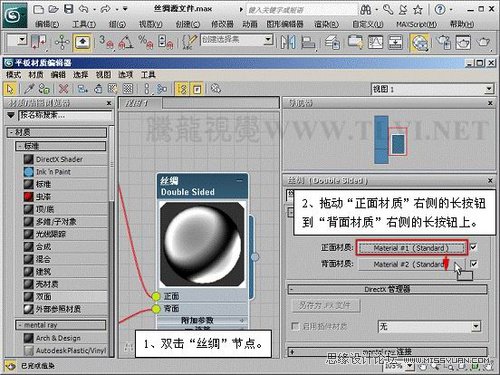This screenshot has width=500, height=375.
Task: Select the Ink 'n Paint material entry
Action: (x=66, y=172)
